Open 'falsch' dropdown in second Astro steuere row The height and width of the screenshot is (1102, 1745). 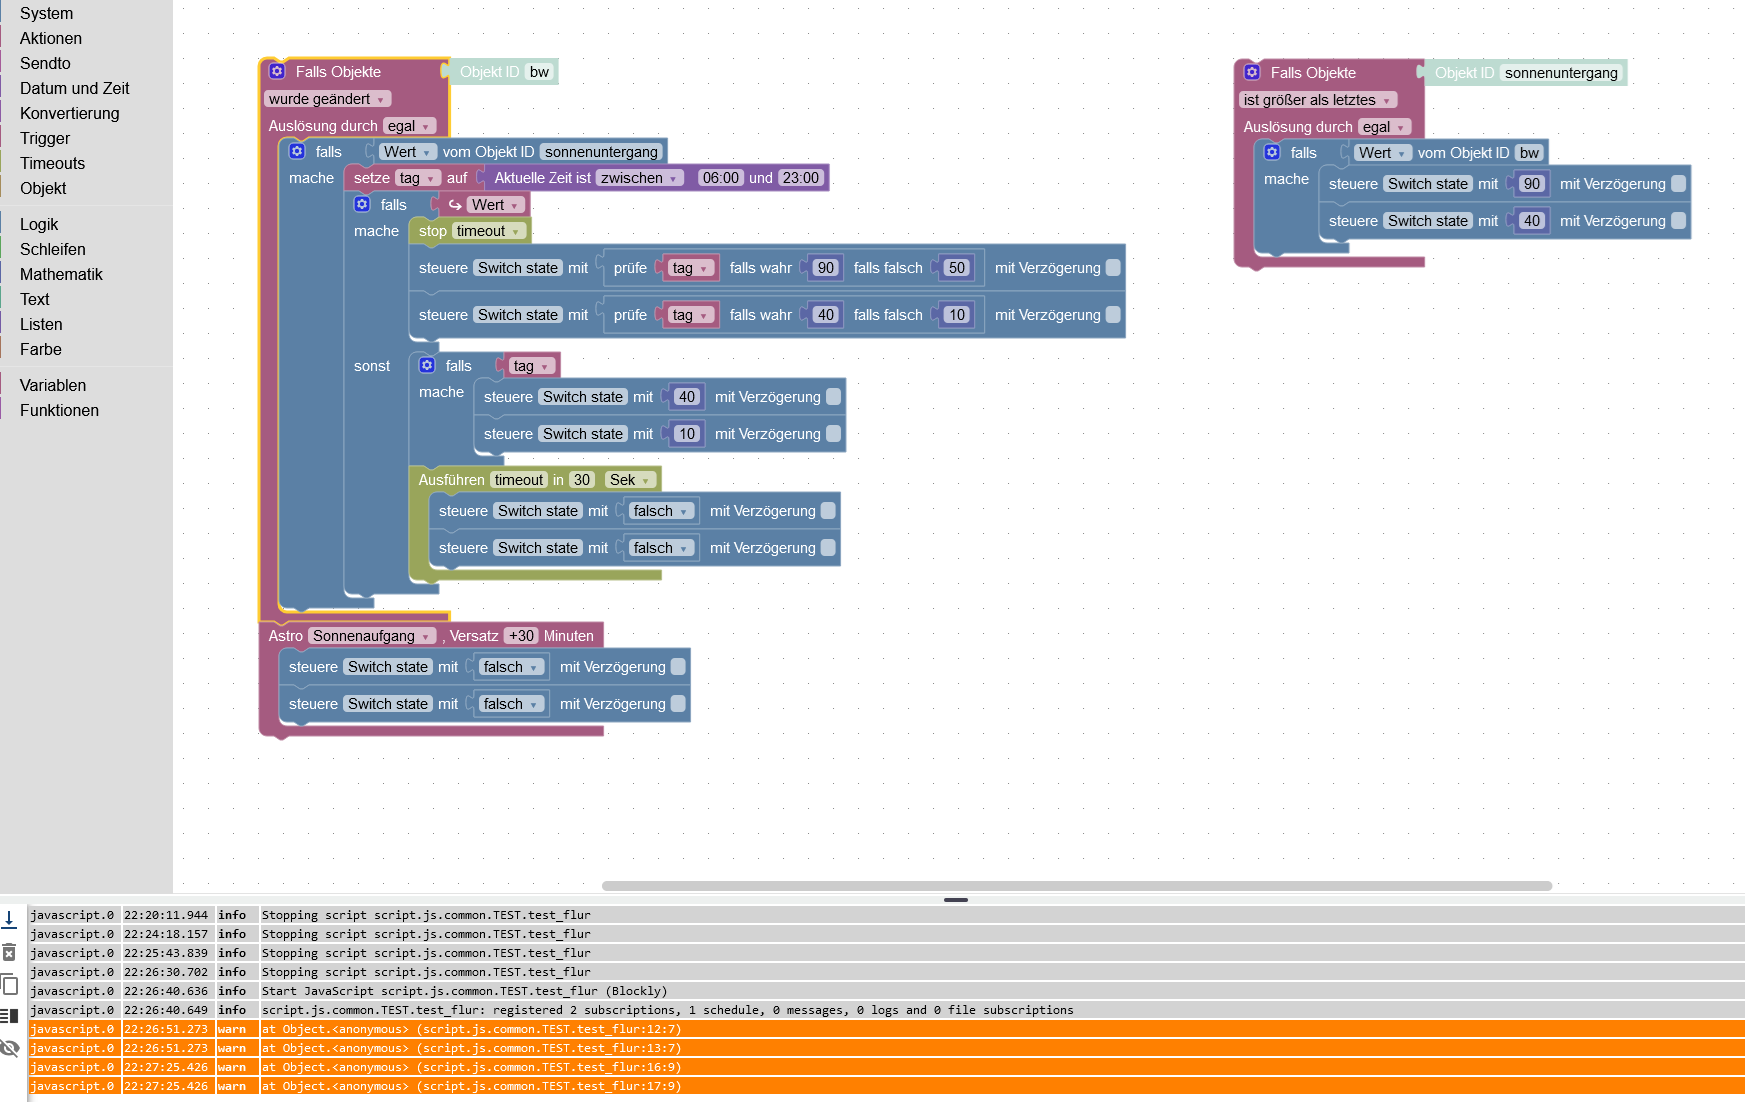pyautogui.click(x=511, y=704)
